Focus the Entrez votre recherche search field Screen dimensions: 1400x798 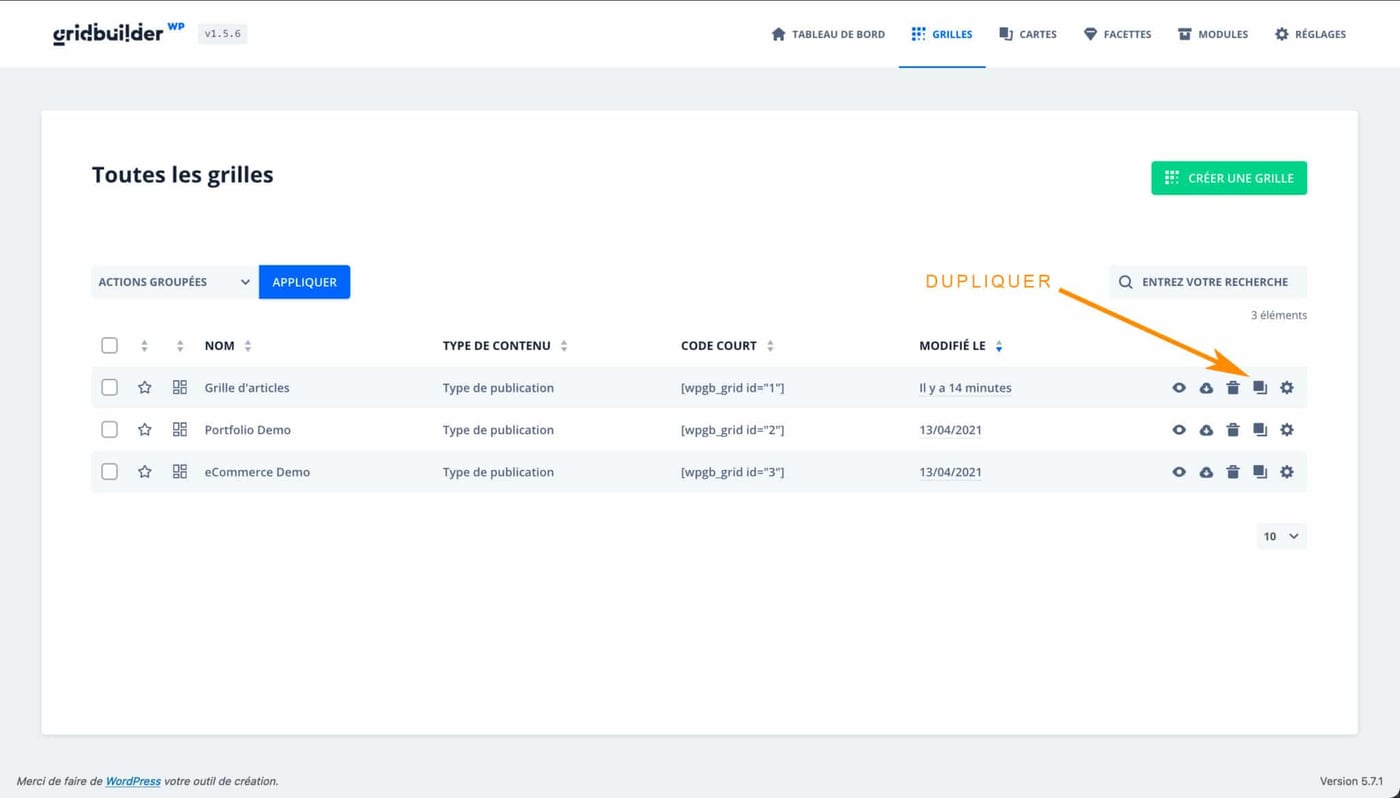[x=1215, y=282]
